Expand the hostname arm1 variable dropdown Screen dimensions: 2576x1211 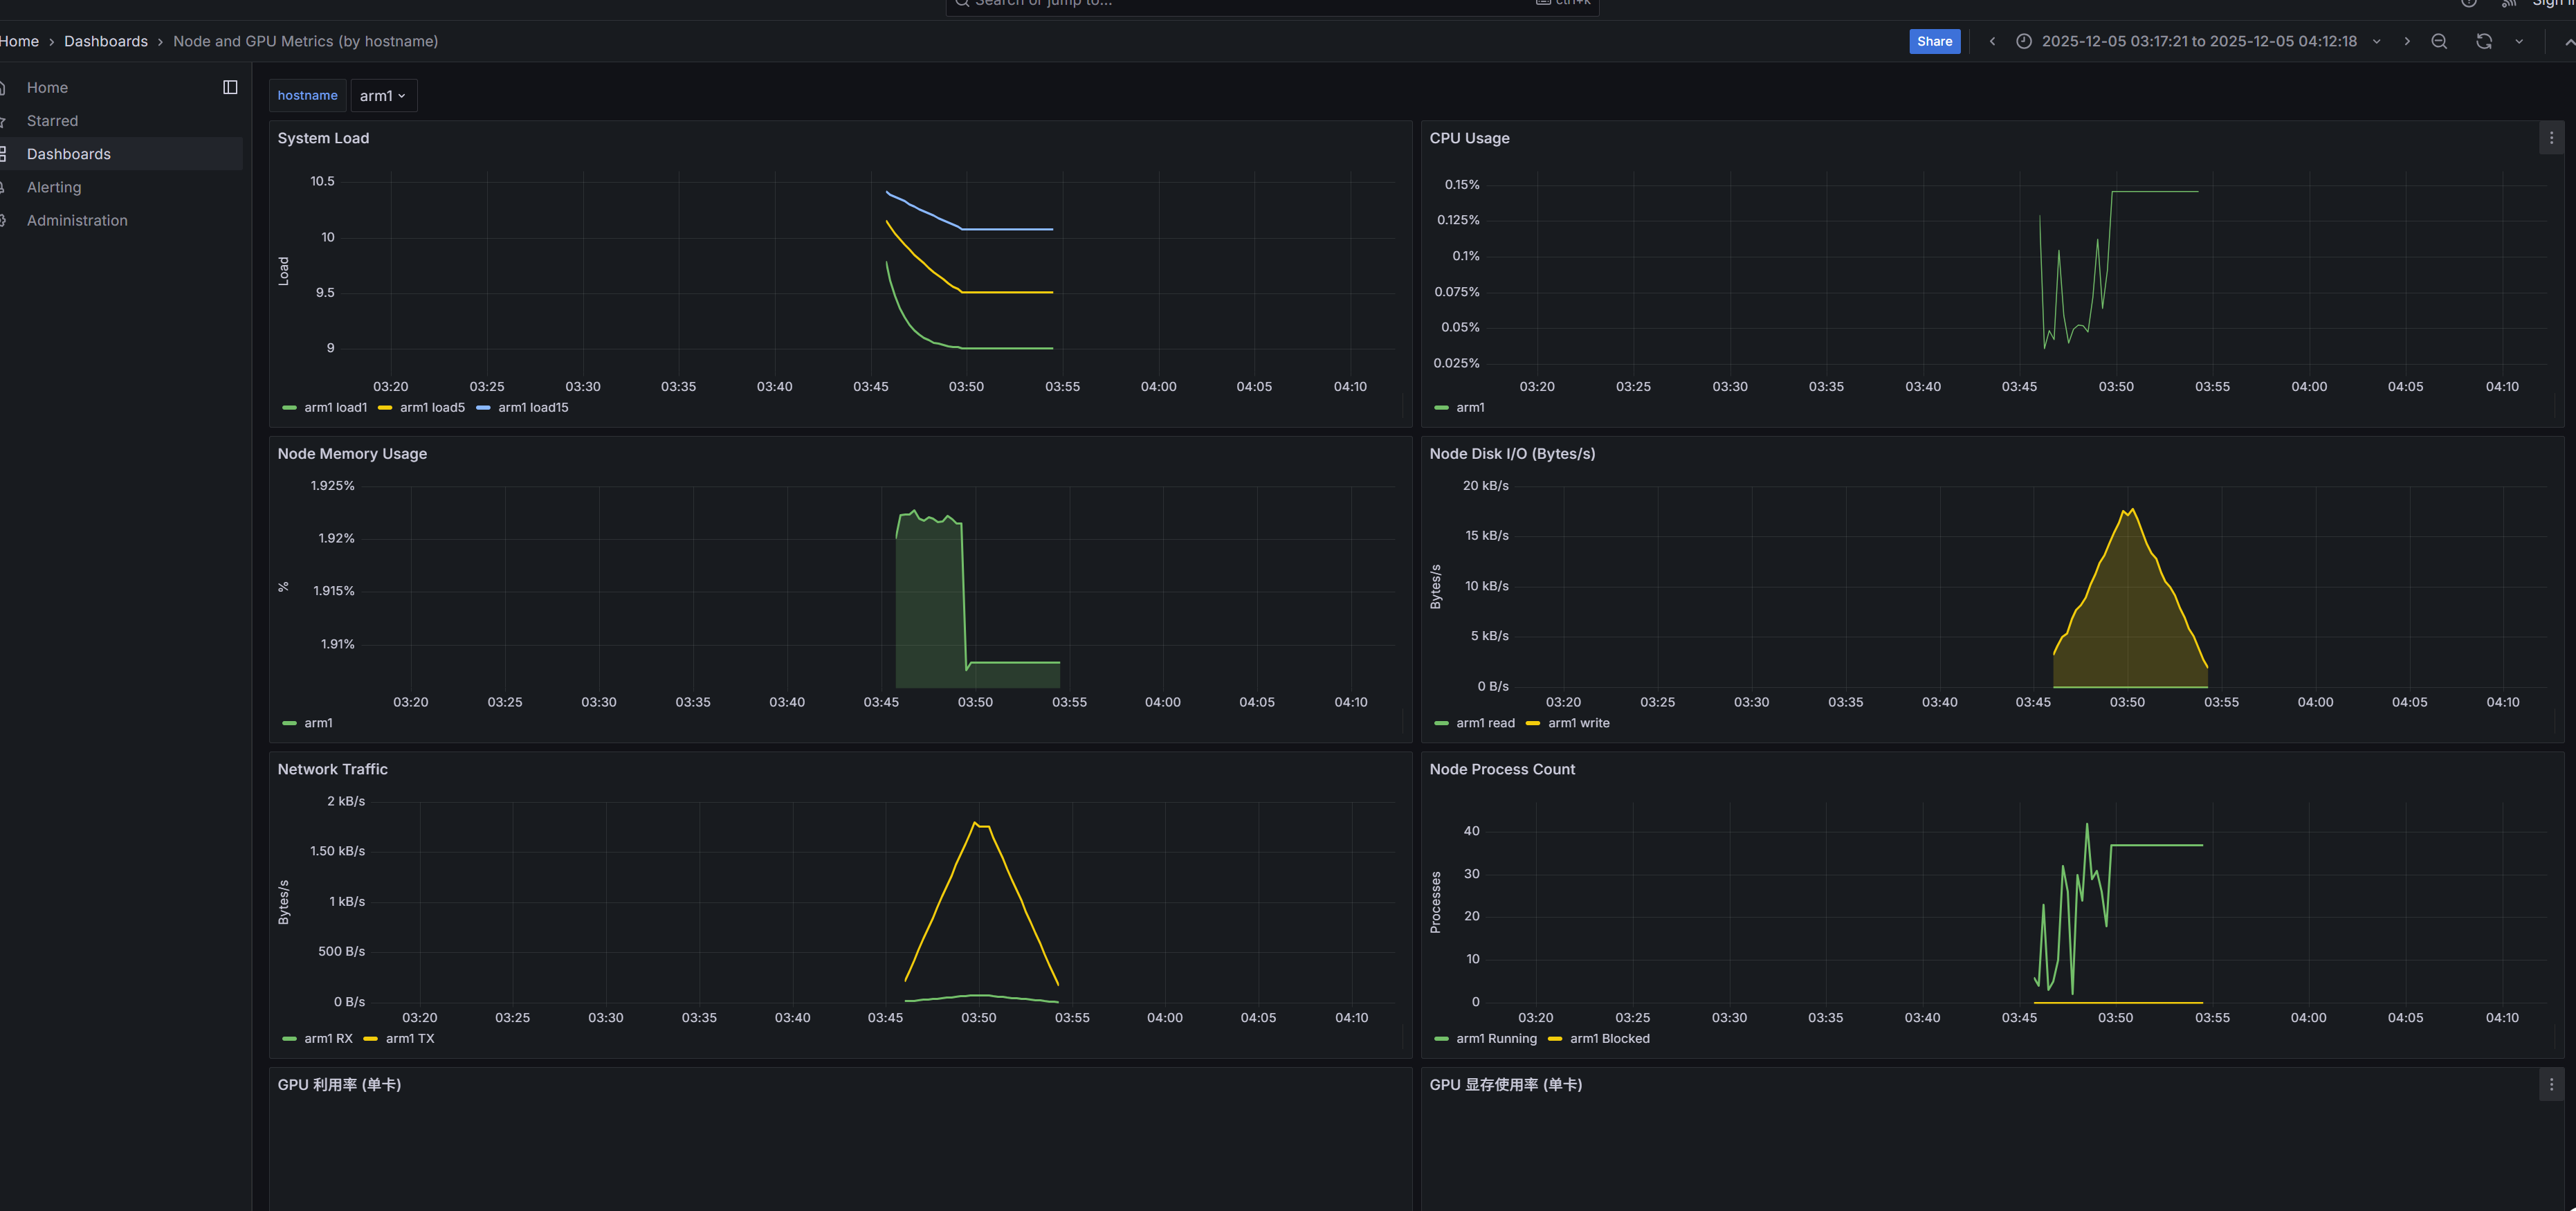[x=383, y=96]
